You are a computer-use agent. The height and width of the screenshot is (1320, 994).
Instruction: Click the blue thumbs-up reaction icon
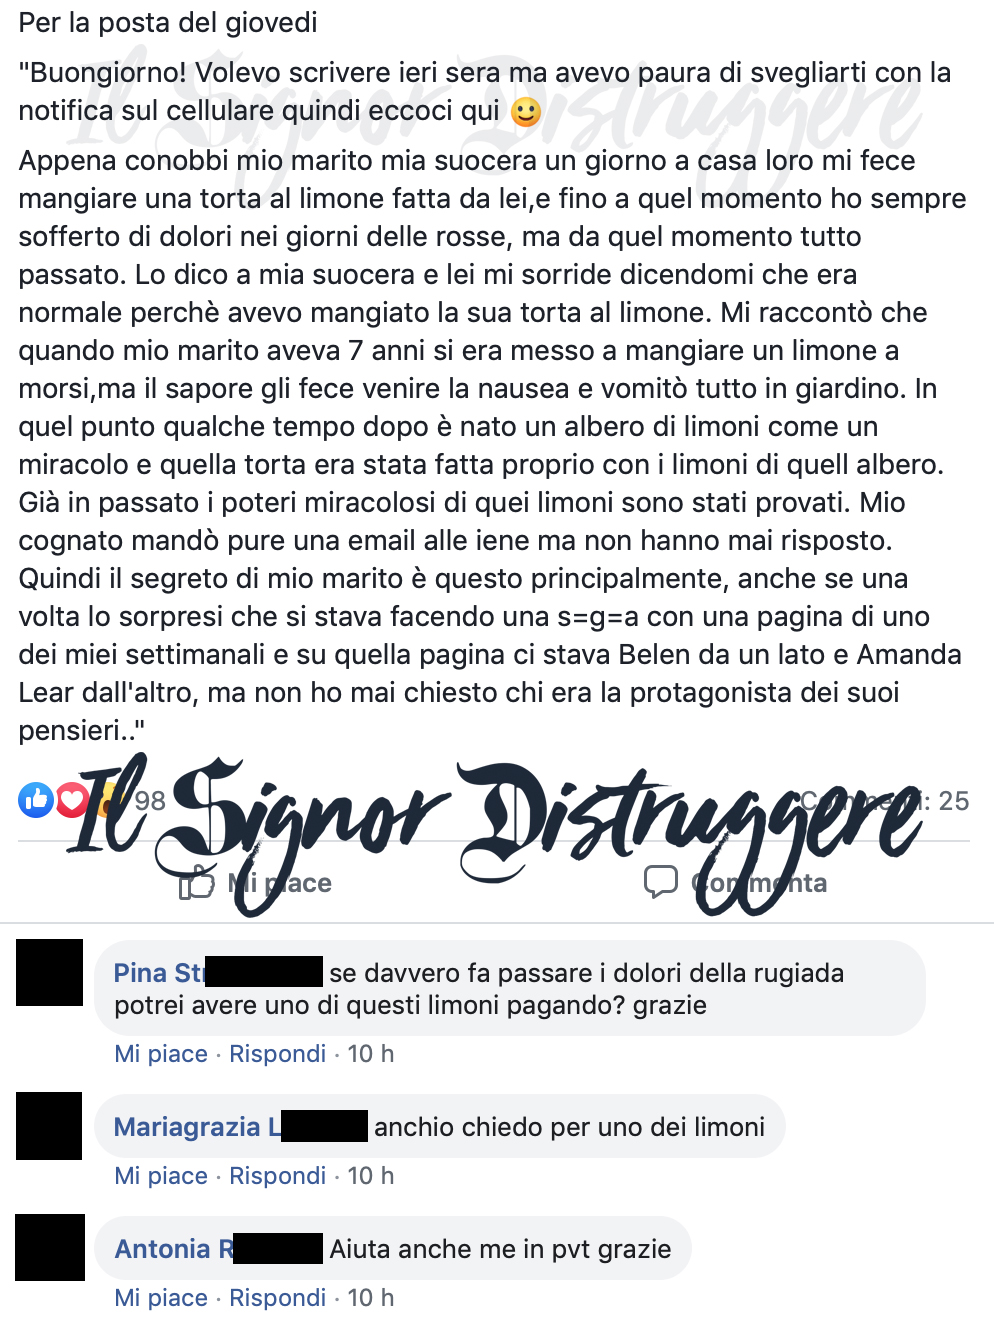pyautogui.click(x=36, y=800)
